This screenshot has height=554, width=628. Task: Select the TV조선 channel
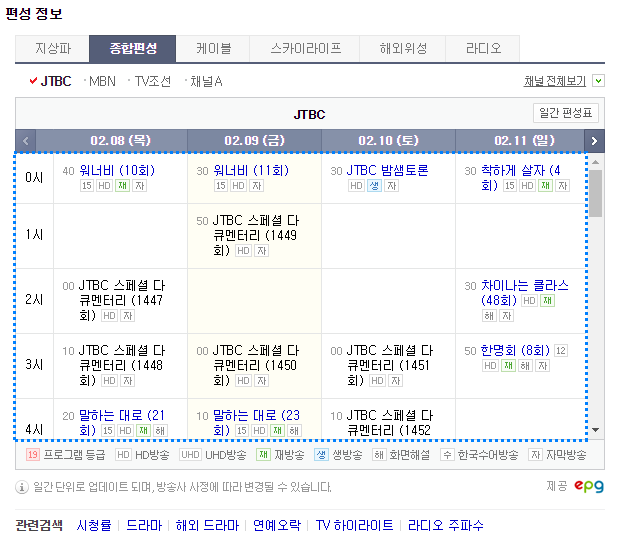153,81
